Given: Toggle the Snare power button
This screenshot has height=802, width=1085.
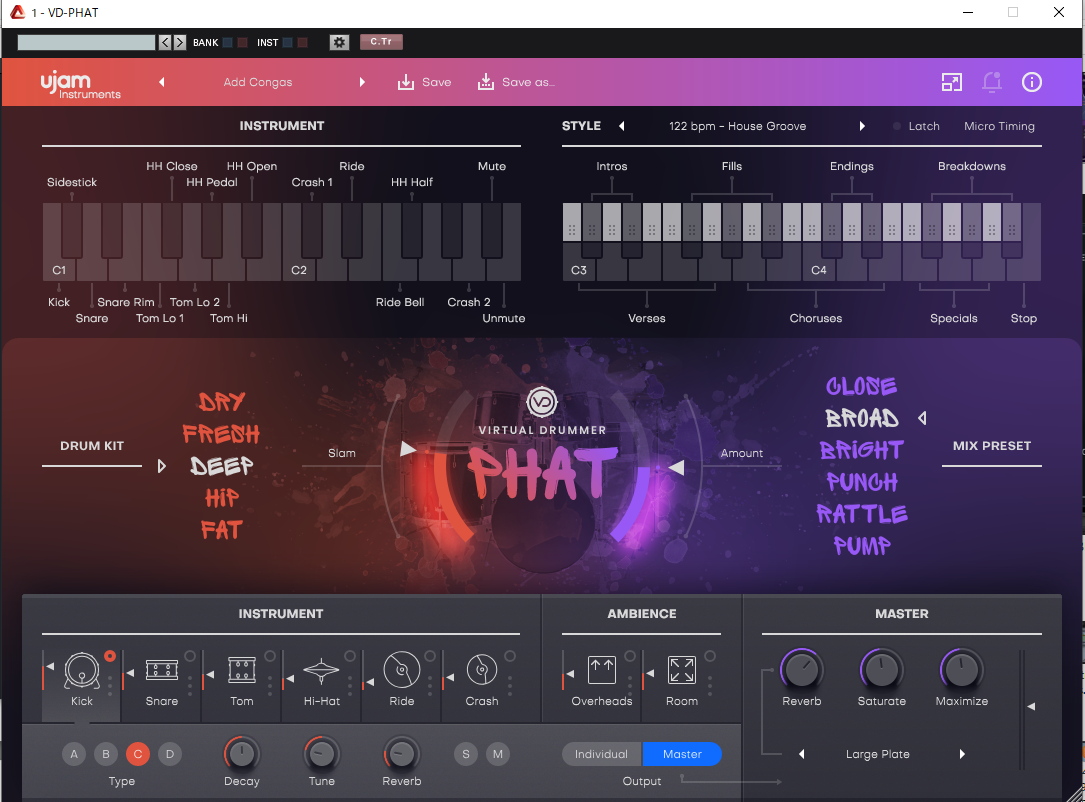Looking at the screenshot, I should pos(190,656).
